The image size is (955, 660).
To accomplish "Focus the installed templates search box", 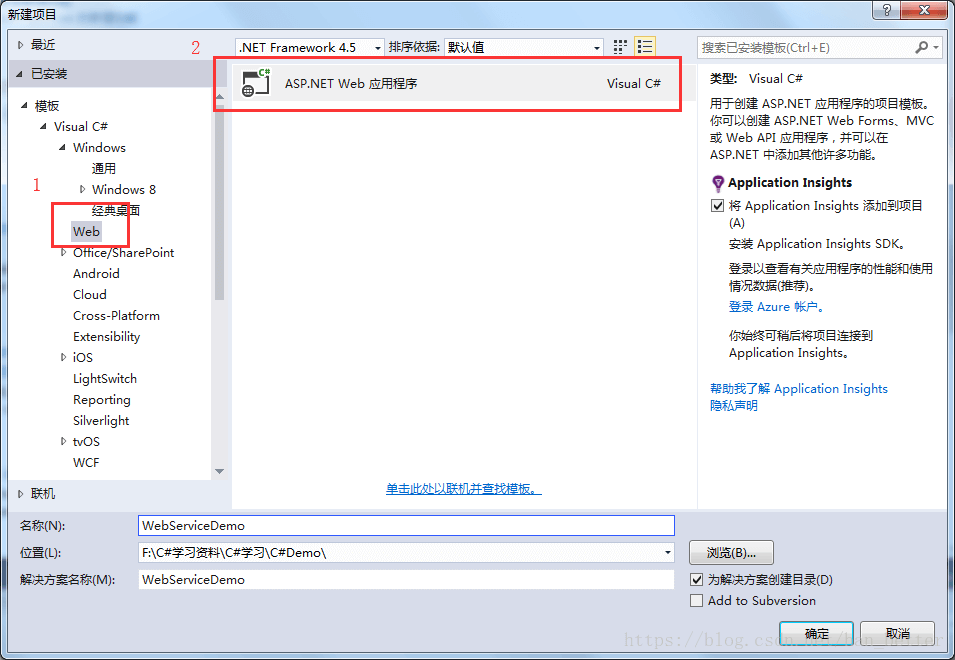I will (x=806, y=47).
